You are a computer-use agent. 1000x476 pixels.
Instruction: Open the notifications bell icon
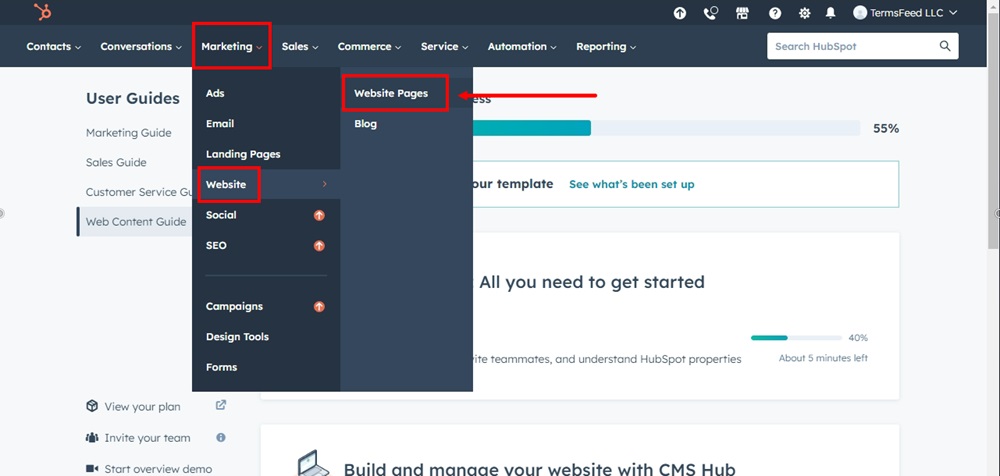click(830, 13)
